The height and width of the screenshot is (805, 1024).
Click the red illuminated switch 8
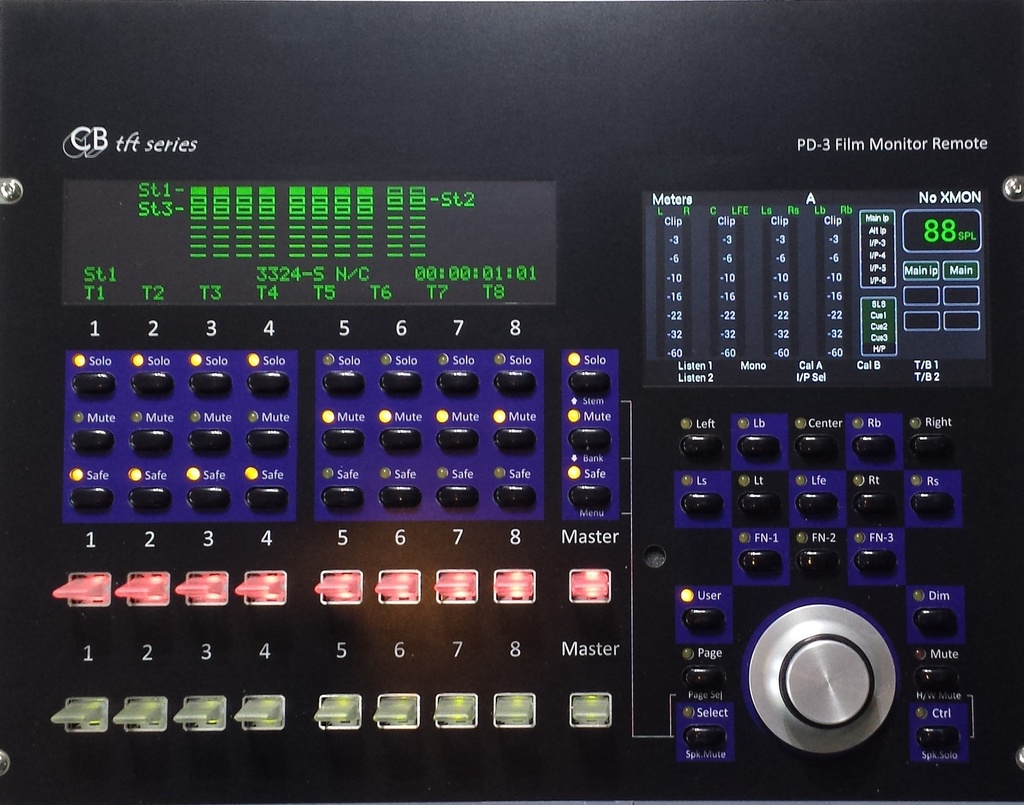point(515,586)
